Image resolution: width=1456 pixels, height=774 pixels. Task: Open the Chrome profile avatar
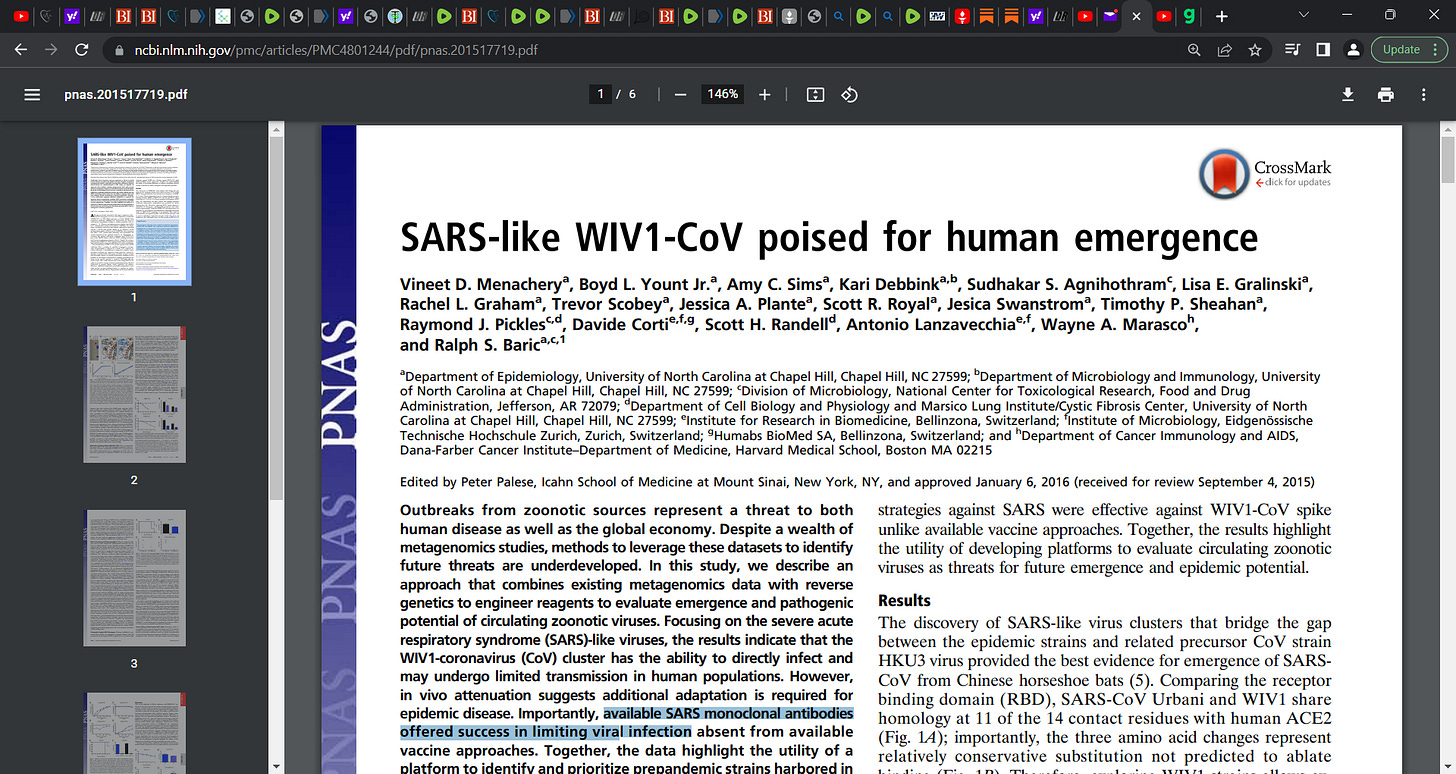[x=1353, y=49]
